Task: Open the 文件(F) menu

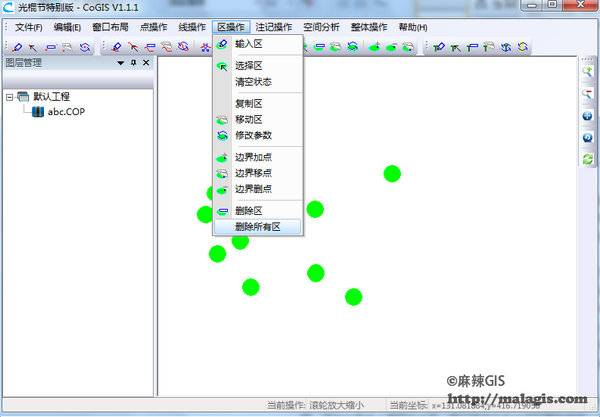Action: [29, 27]
